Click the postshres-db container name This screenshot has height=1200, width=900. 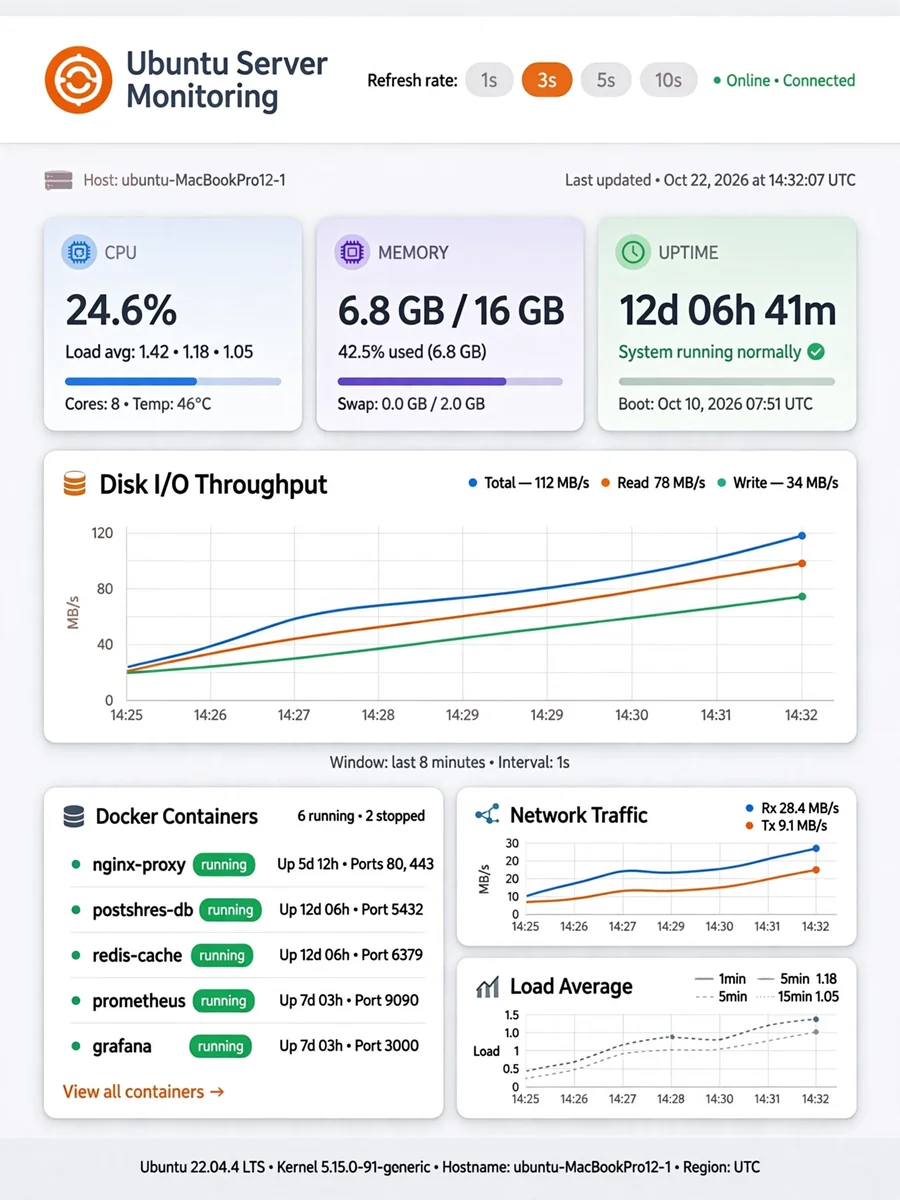[x=142, y=910]
